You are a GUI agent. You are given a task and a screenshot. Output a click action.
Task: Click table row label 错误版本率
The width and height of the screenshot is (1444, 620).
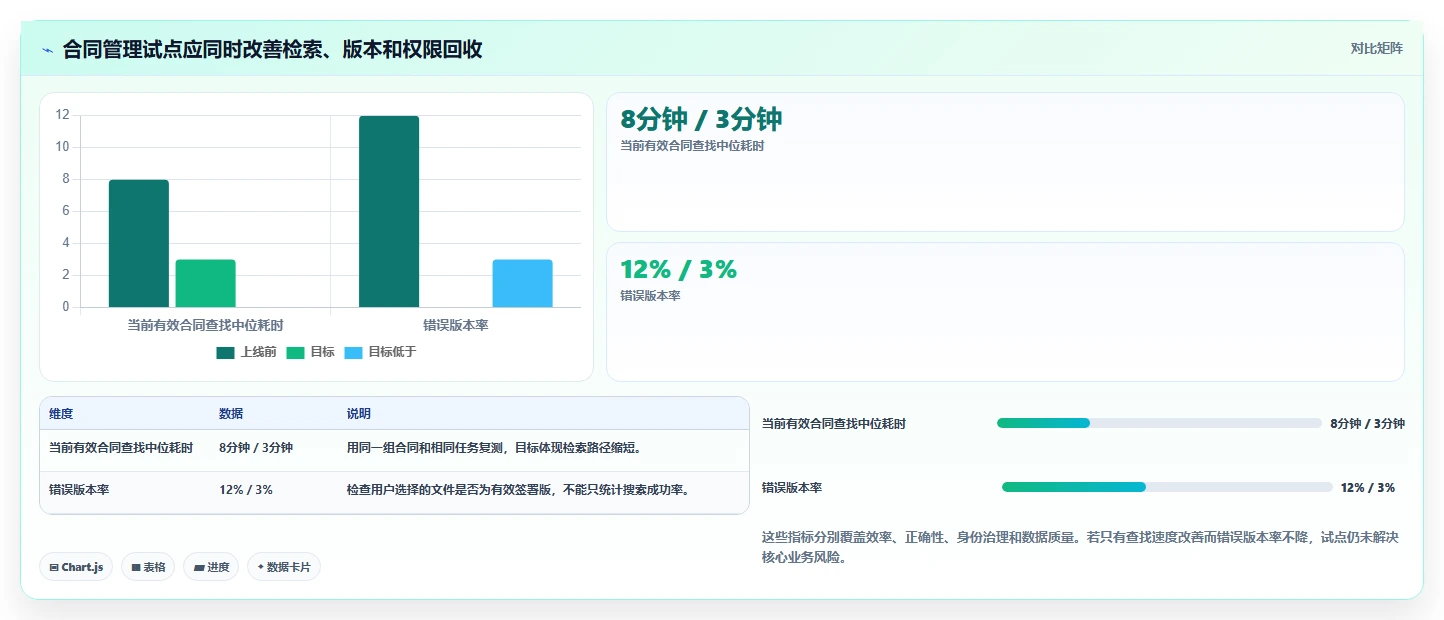click(79, 490)
